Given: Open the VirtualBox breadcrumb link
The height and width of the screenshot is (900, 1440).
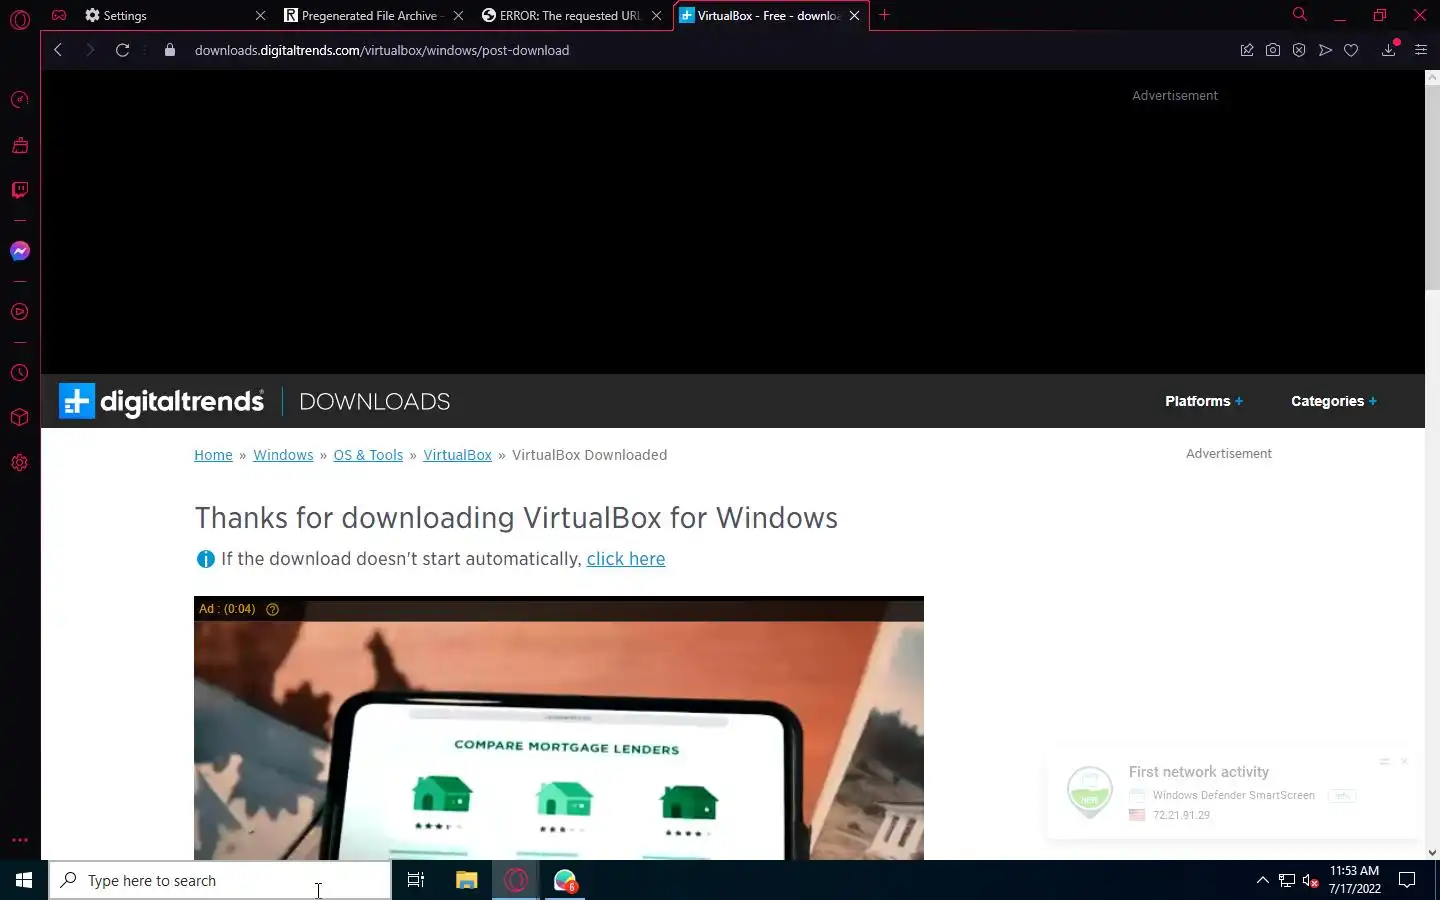Looking at the screenshot, I should tap(457, 455).
